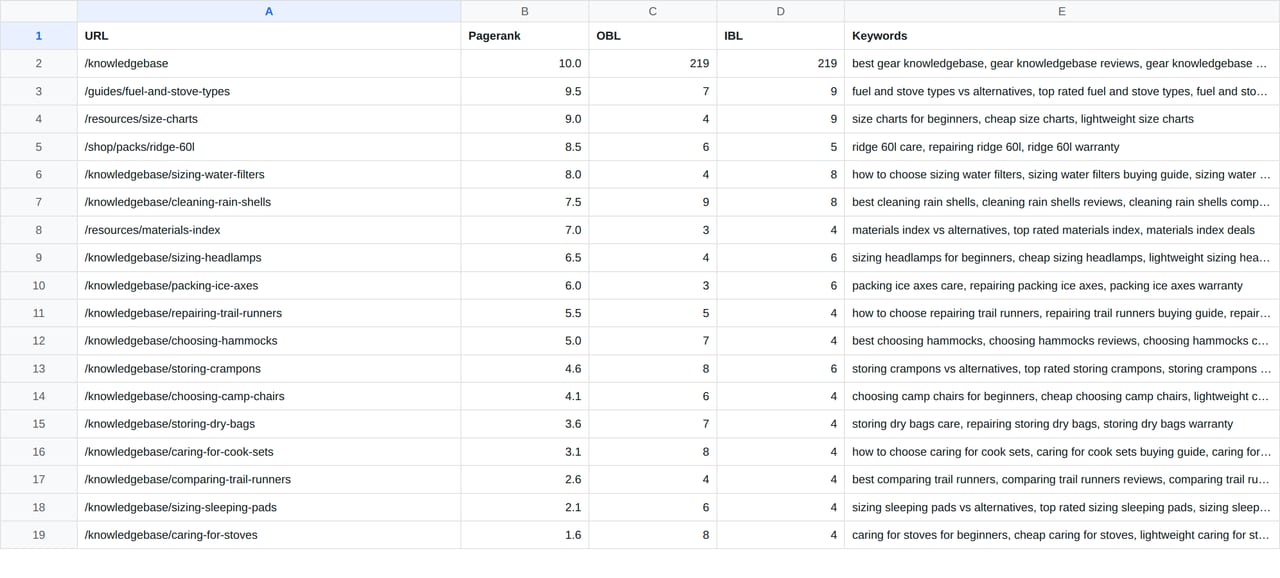Select the /shop/packs/ridge-60l cell
The width and height of the screenshot is (1280, 578).
coord(269,147)
